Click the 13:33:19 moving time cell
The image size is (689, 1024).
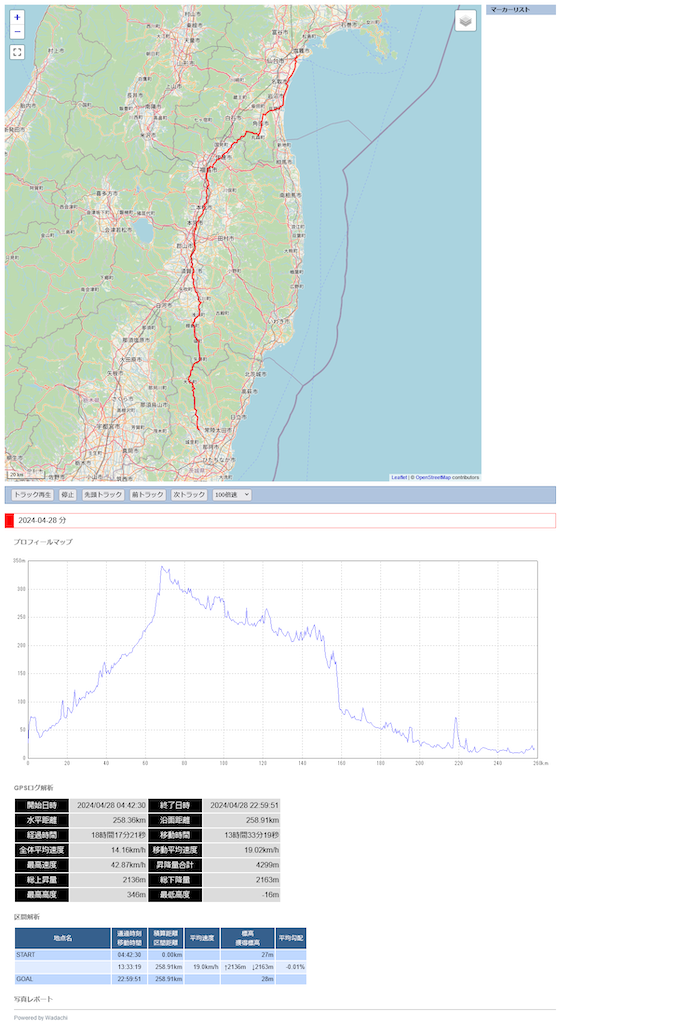[x=129, y=967]
